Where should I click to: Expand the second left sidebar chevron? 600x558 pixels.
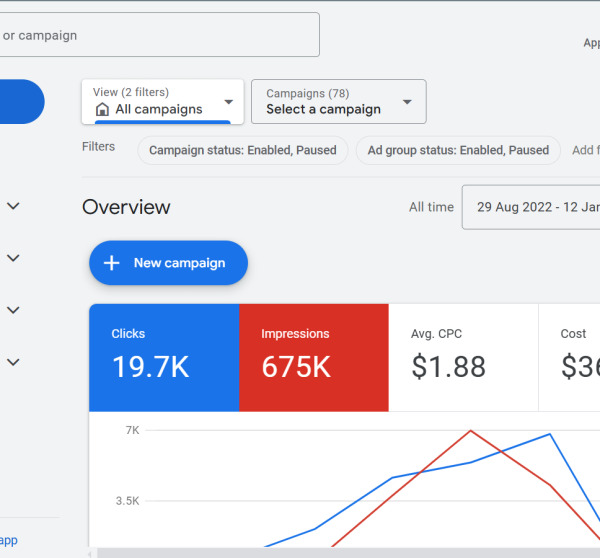14,258
